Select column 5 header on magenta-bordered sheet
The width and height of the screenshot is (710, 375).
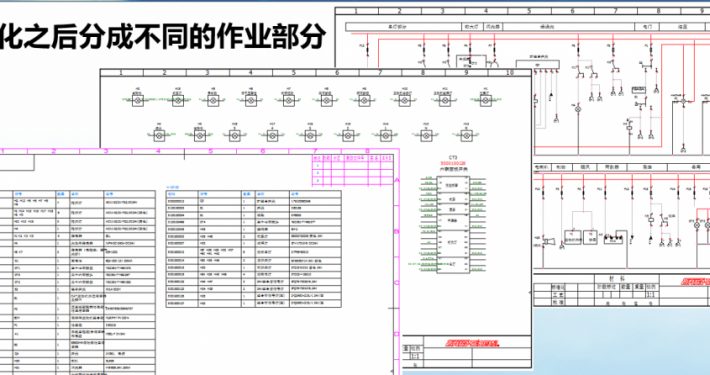click(211, 151)
